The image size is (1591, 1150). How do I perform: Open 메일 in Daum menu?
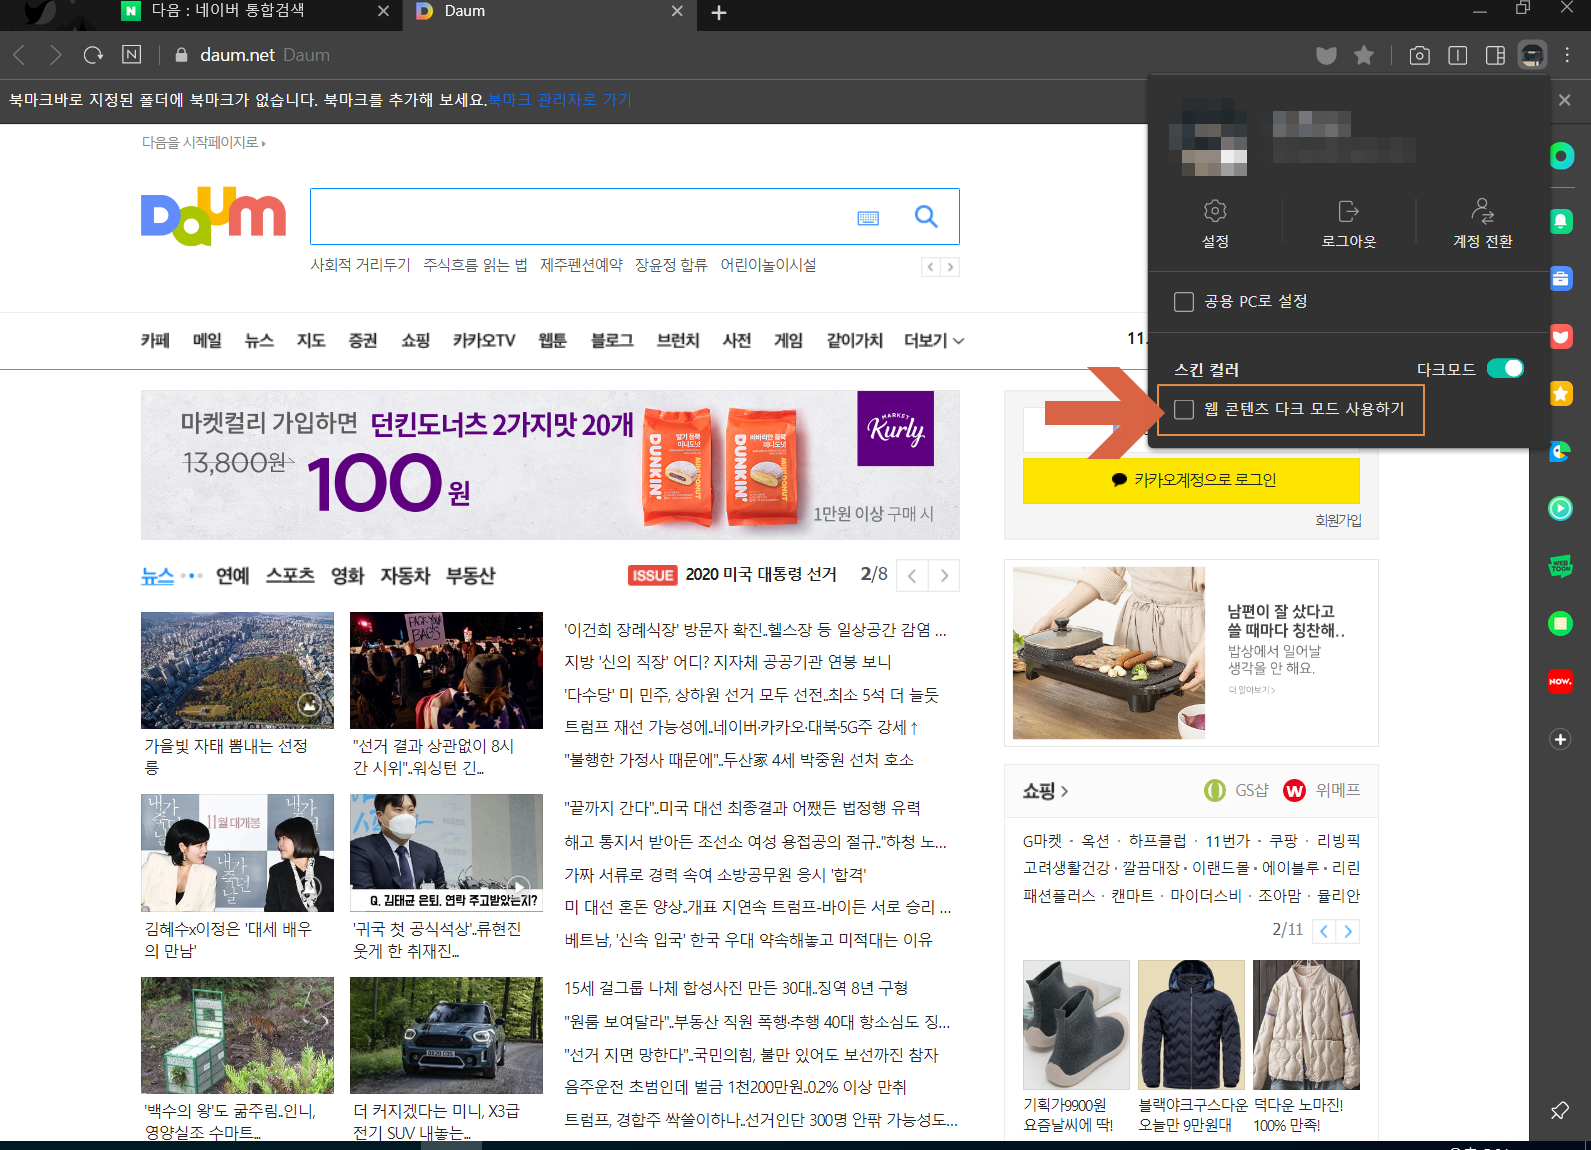pyautogui.click(x=207, y=341)
